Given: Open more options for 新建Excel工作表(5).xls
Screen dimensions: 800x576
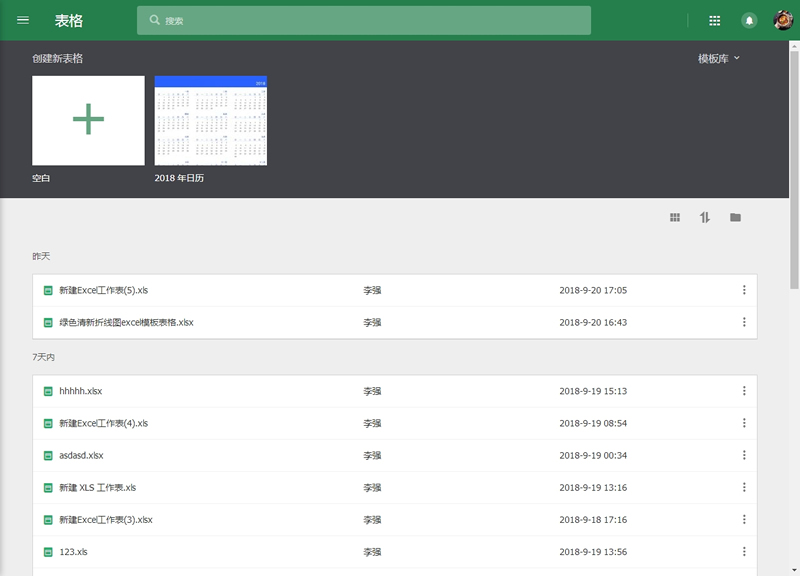Looking at the screenshot, I should point(744,290).
